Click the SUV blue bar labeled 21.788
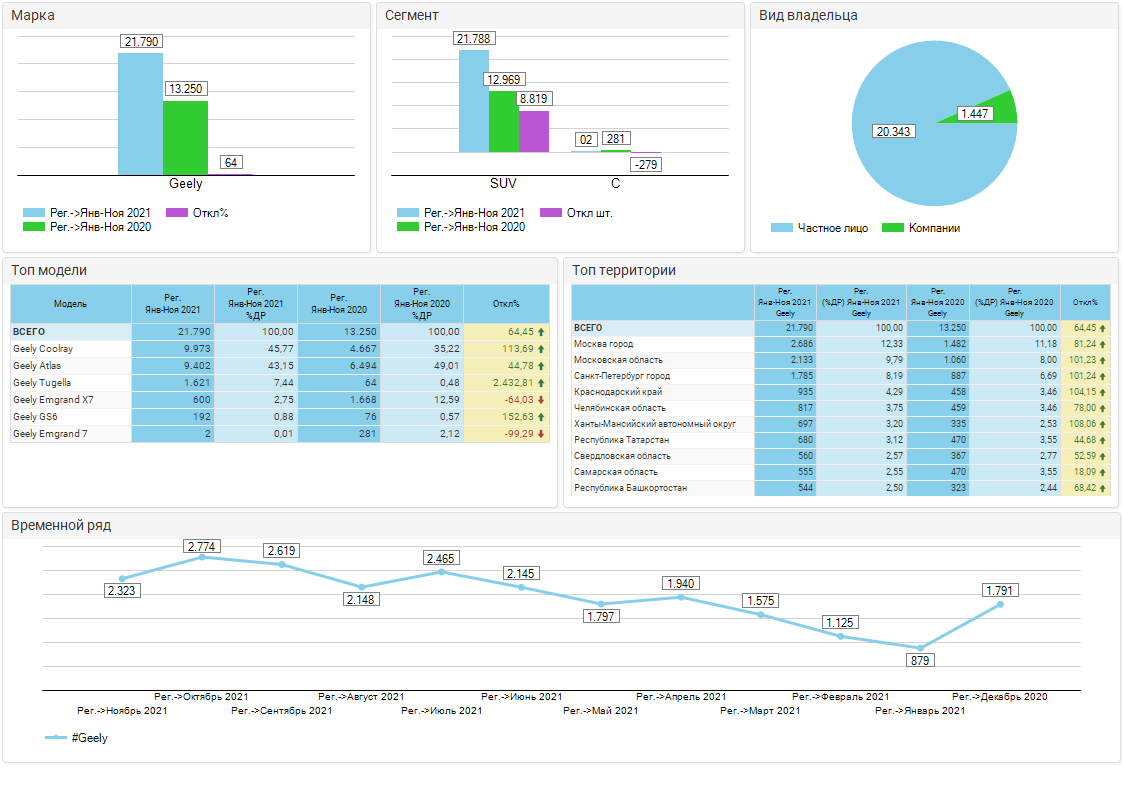 [x=473, y=100]
